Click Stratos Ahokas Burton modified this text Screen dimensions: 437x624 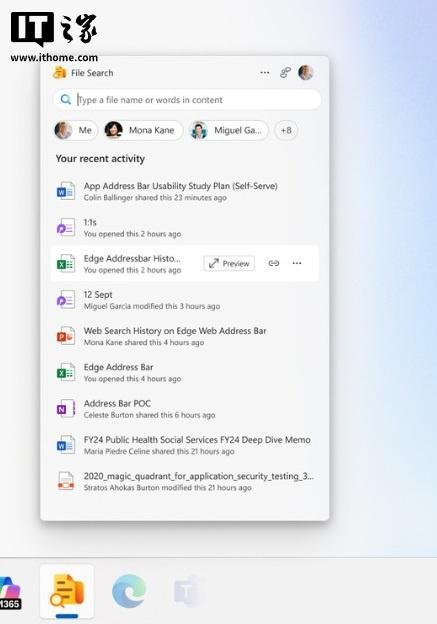click(x=168, y=488)
